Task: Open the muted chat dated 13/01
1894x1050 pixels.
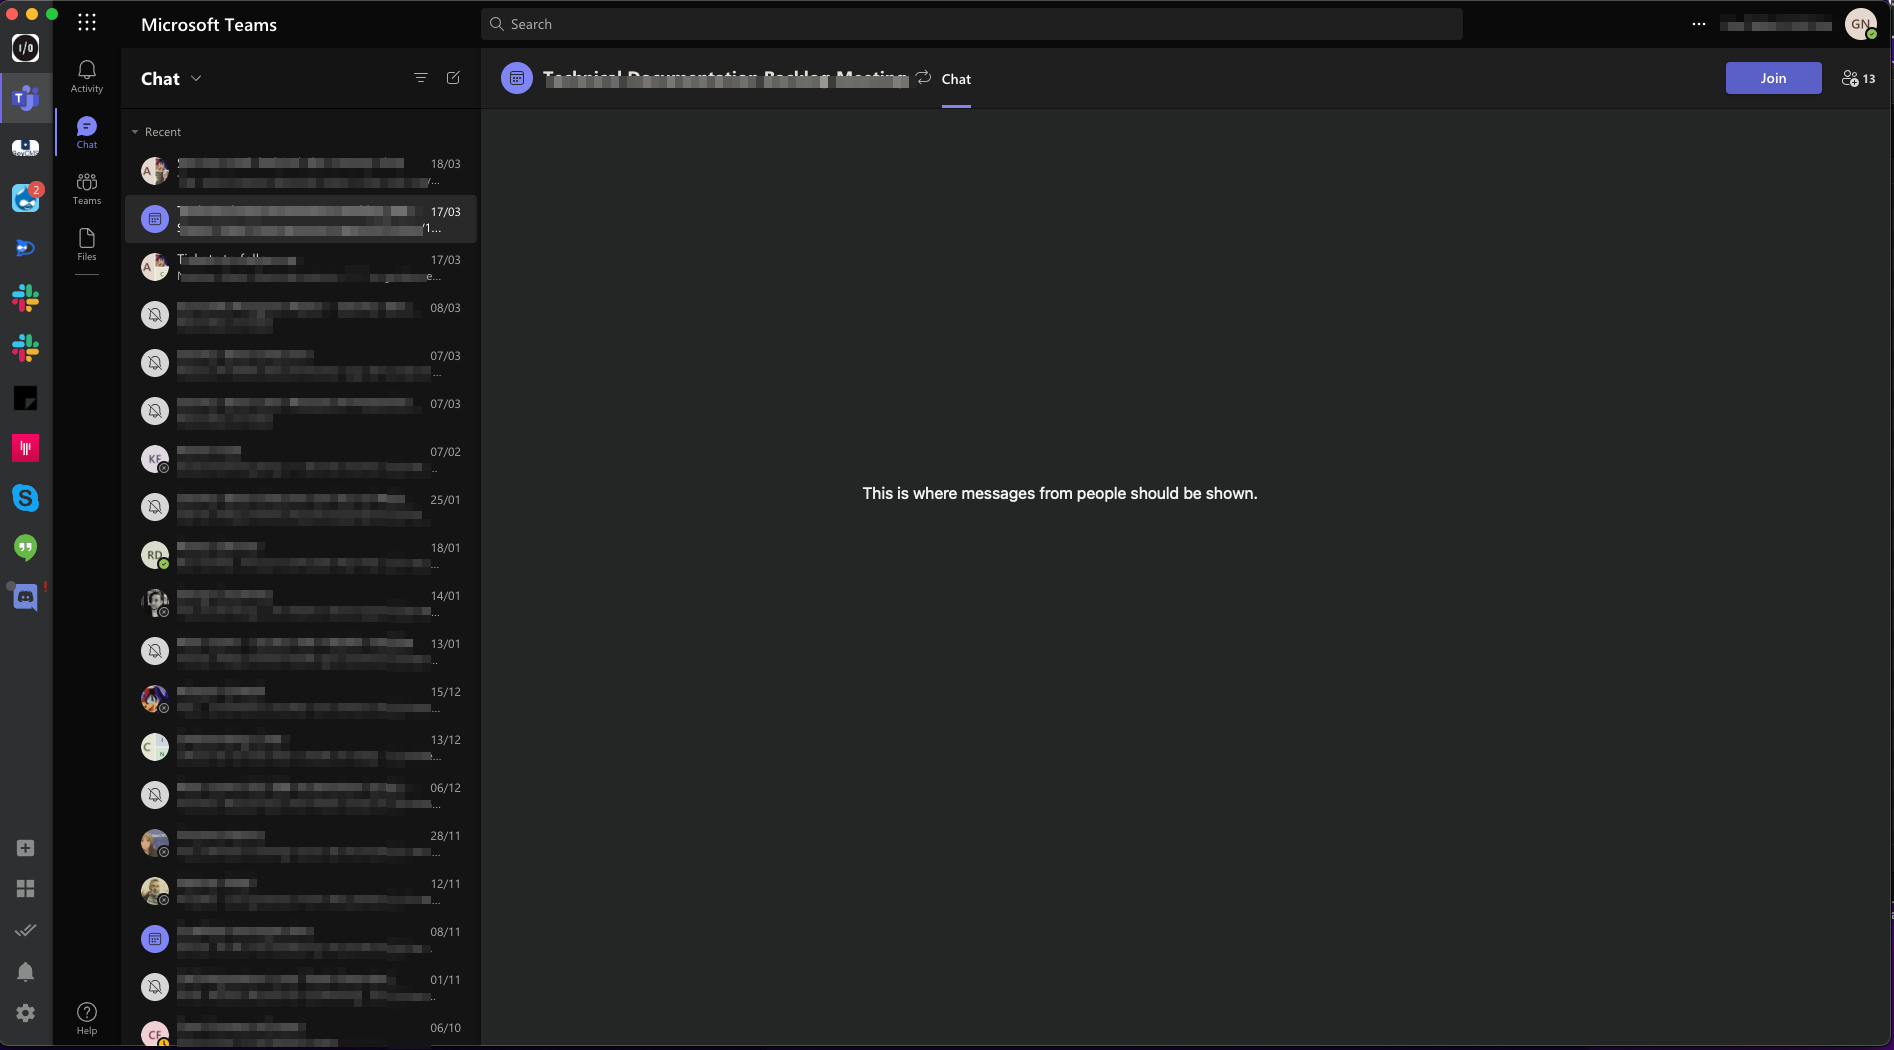Action: 301,651
